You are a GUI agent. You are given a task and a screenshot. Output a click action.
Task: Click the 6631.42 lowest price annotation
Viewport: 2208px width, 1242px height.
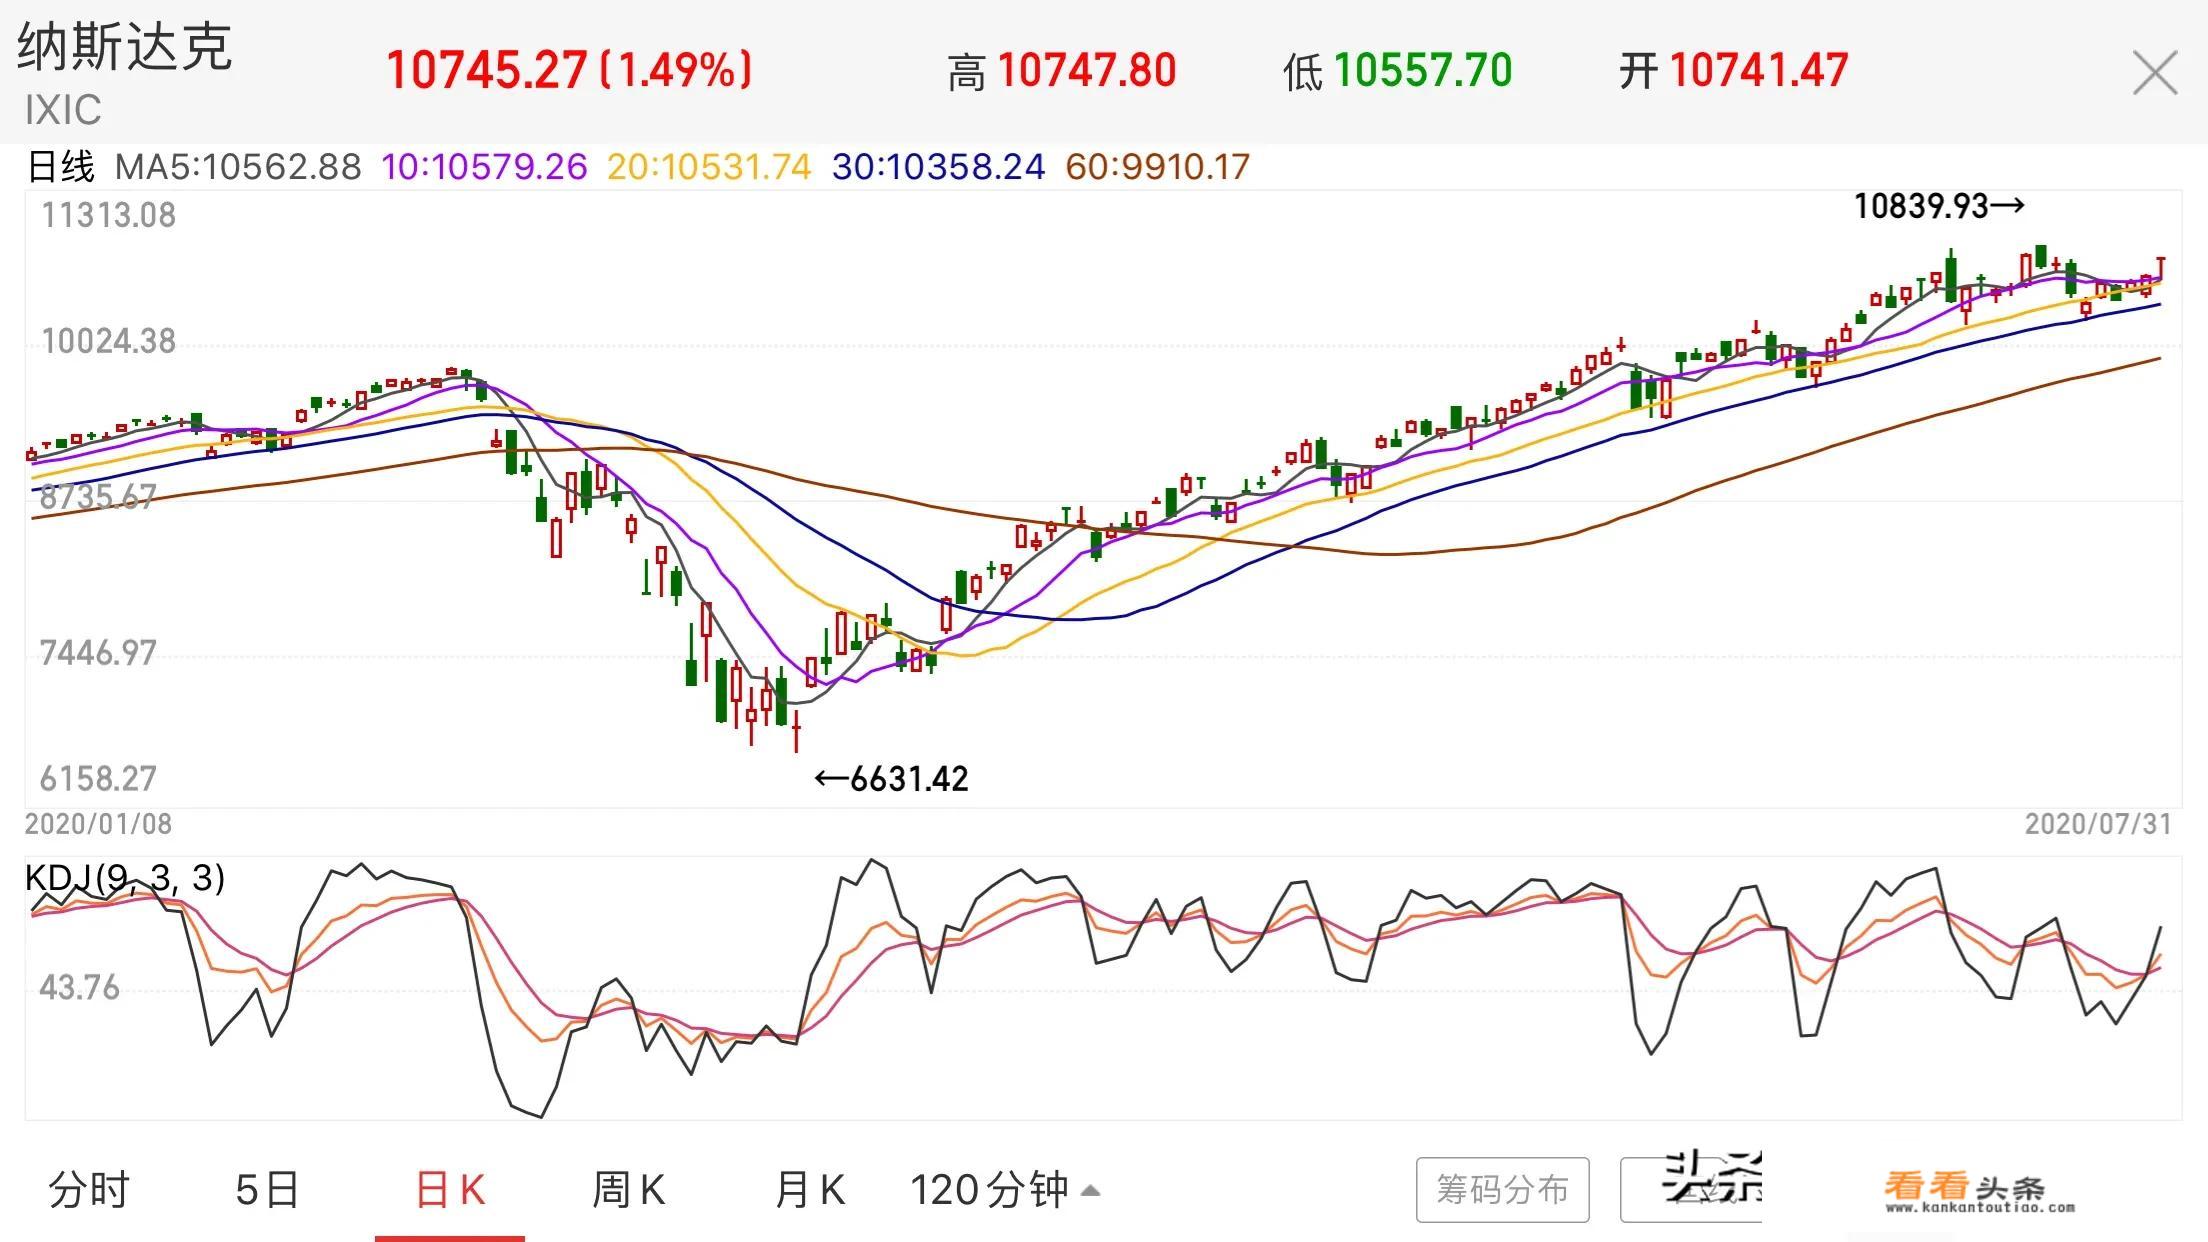[892, 778]
